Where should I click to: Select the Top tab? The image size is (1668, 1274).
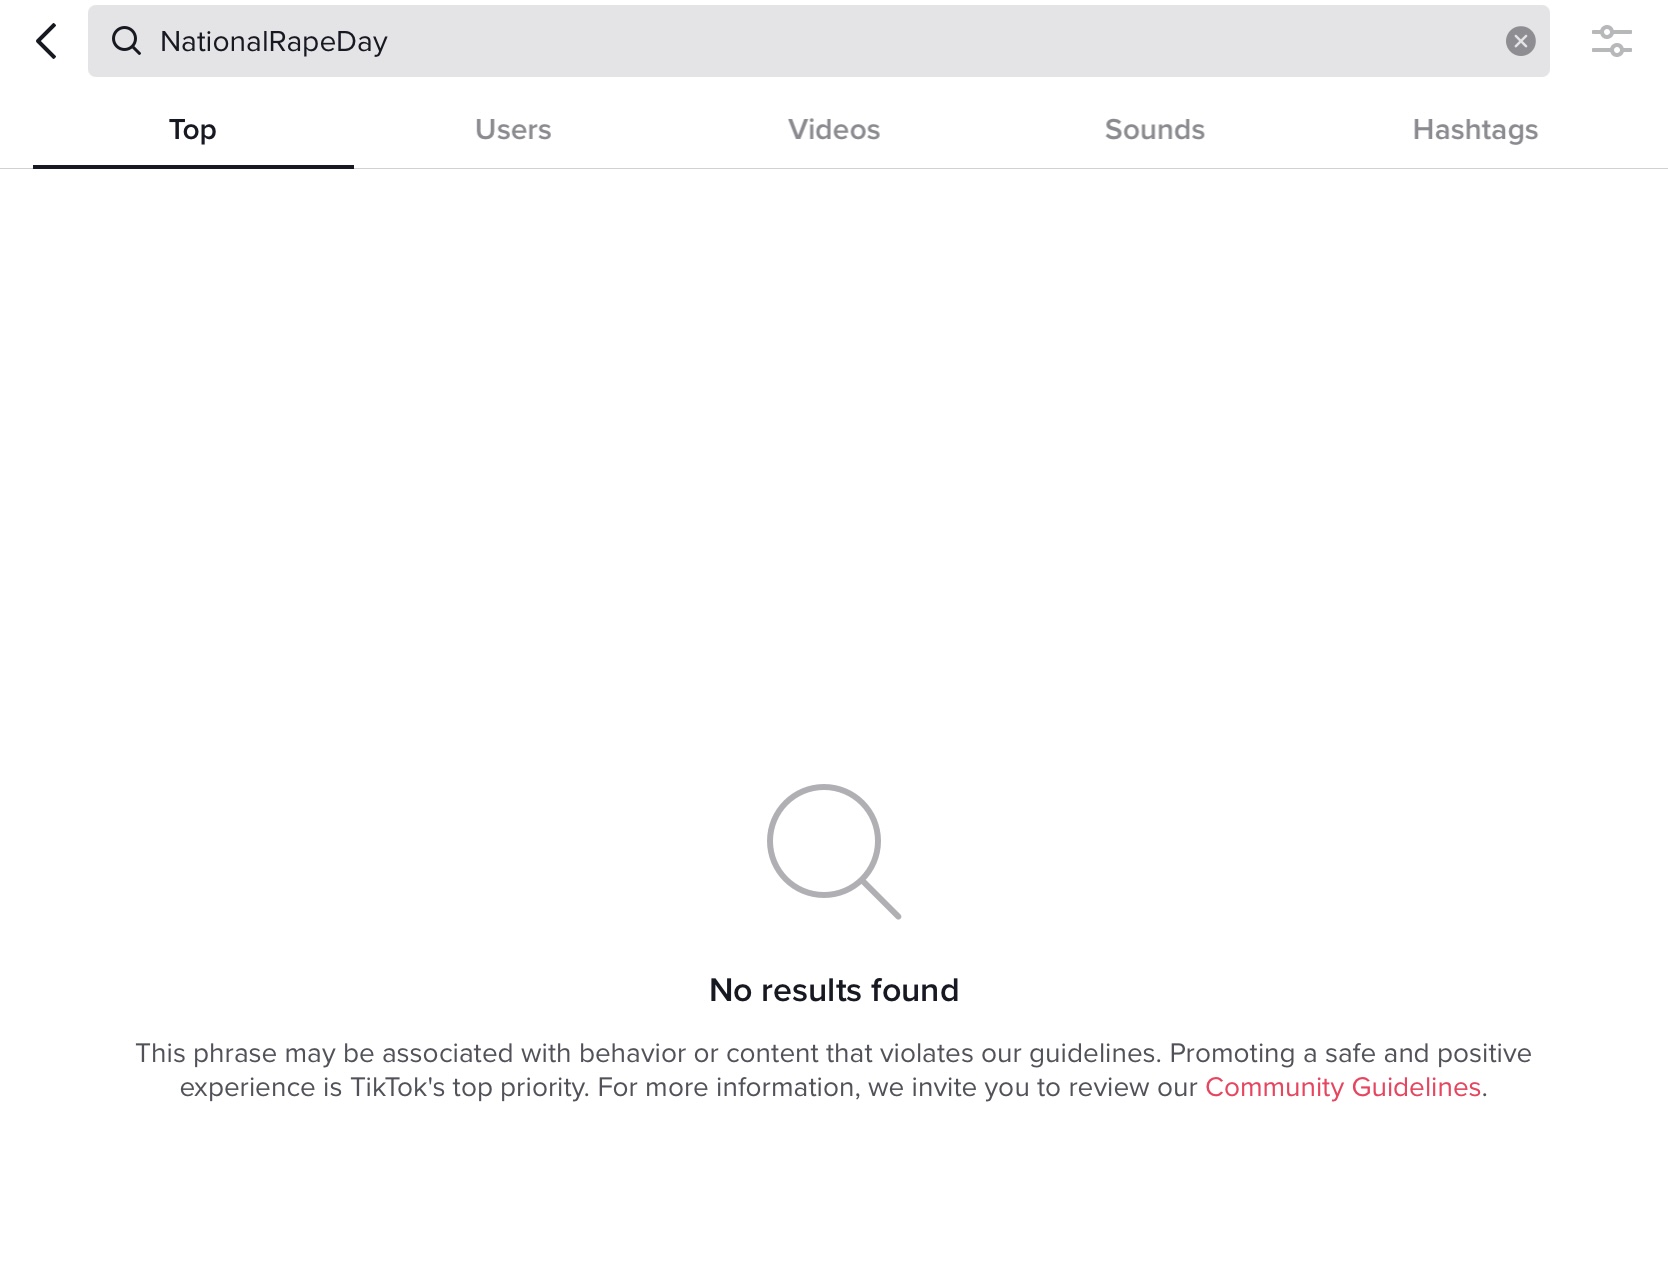tap(192, 130)
